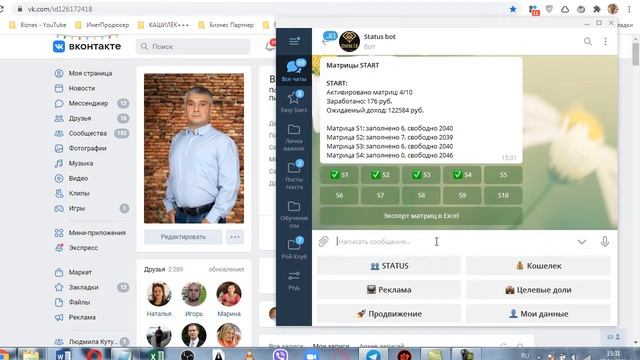Screen dimensions: 640x360
Task: Select the S10 matrix button
Action: [x=503, y=195]
